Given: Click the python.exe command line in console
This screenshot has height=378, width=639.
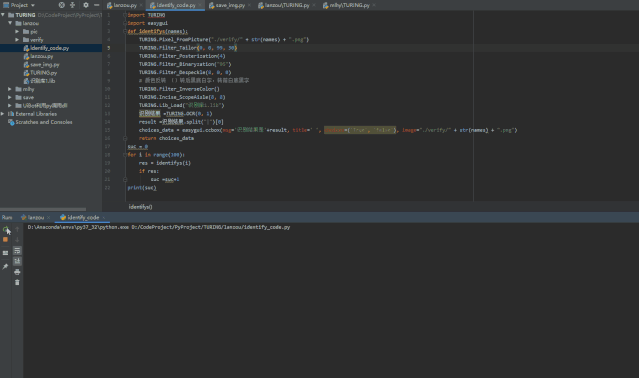Looking at the screenshot, I should tap(159, 227).
